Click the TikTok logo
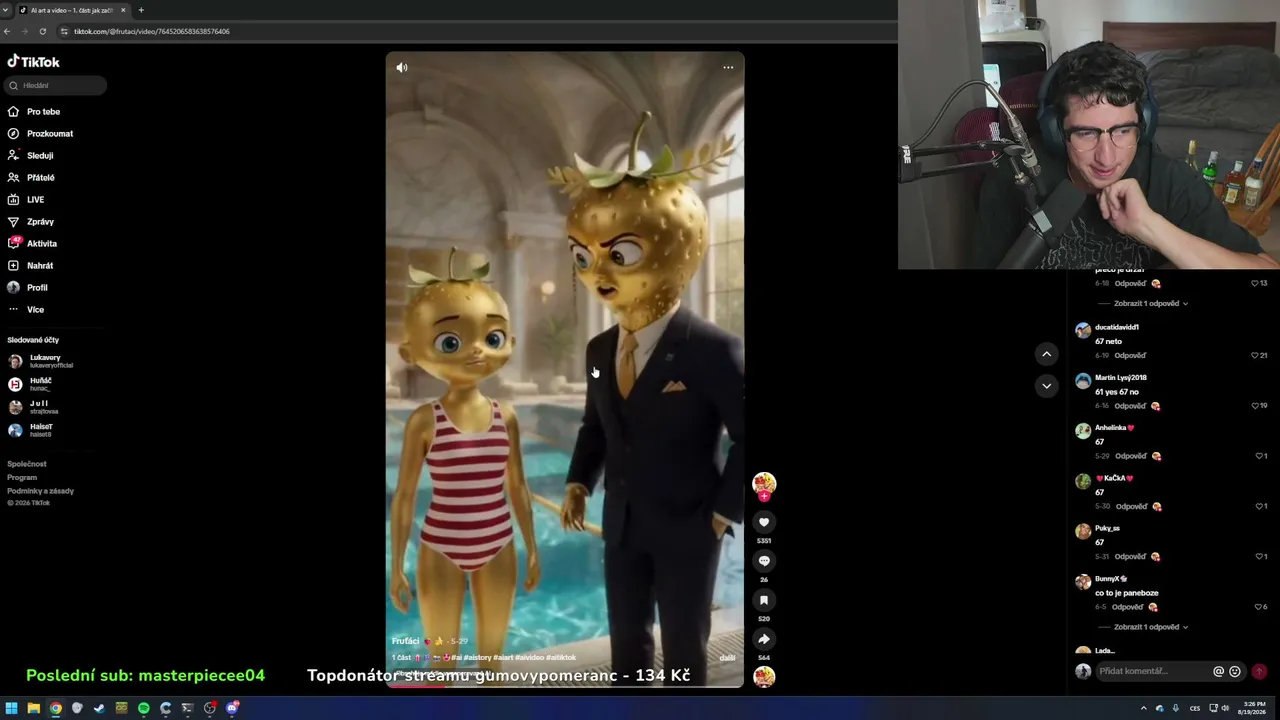The height and width of the screenshot is (720, 1280). [33, 62]
